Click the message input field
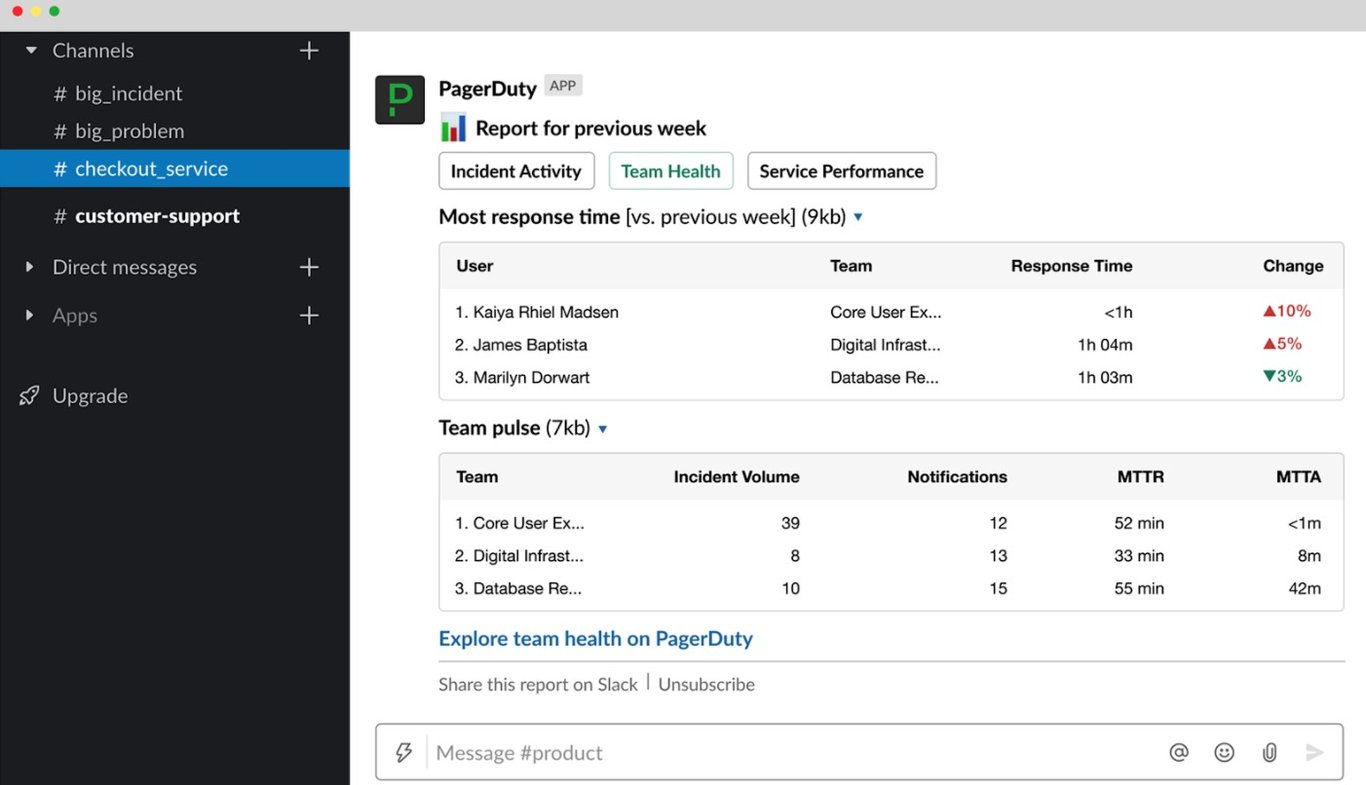1366x785 pixels. pos(700,752)
